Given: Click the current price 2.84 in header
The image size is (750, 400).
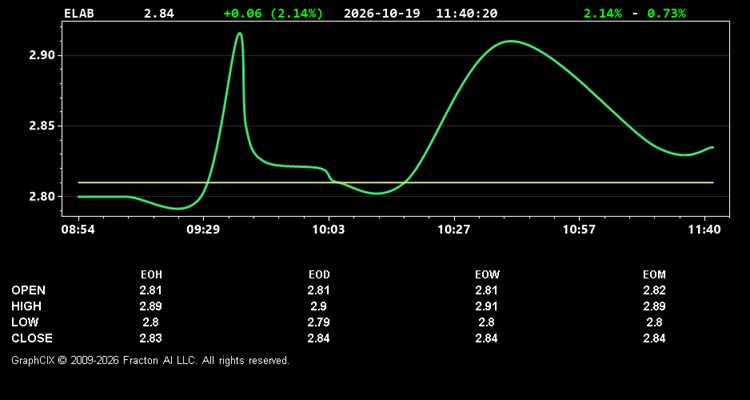Looking at the screenshot, I should click(x=159, y=13).
